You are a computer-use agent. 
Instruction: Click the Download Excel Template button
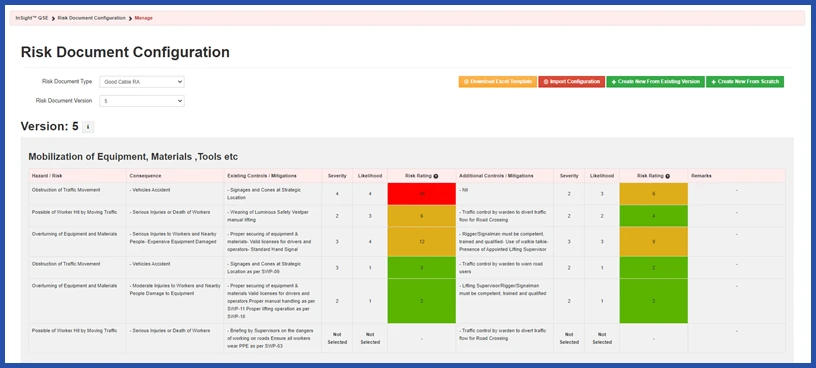498,82
